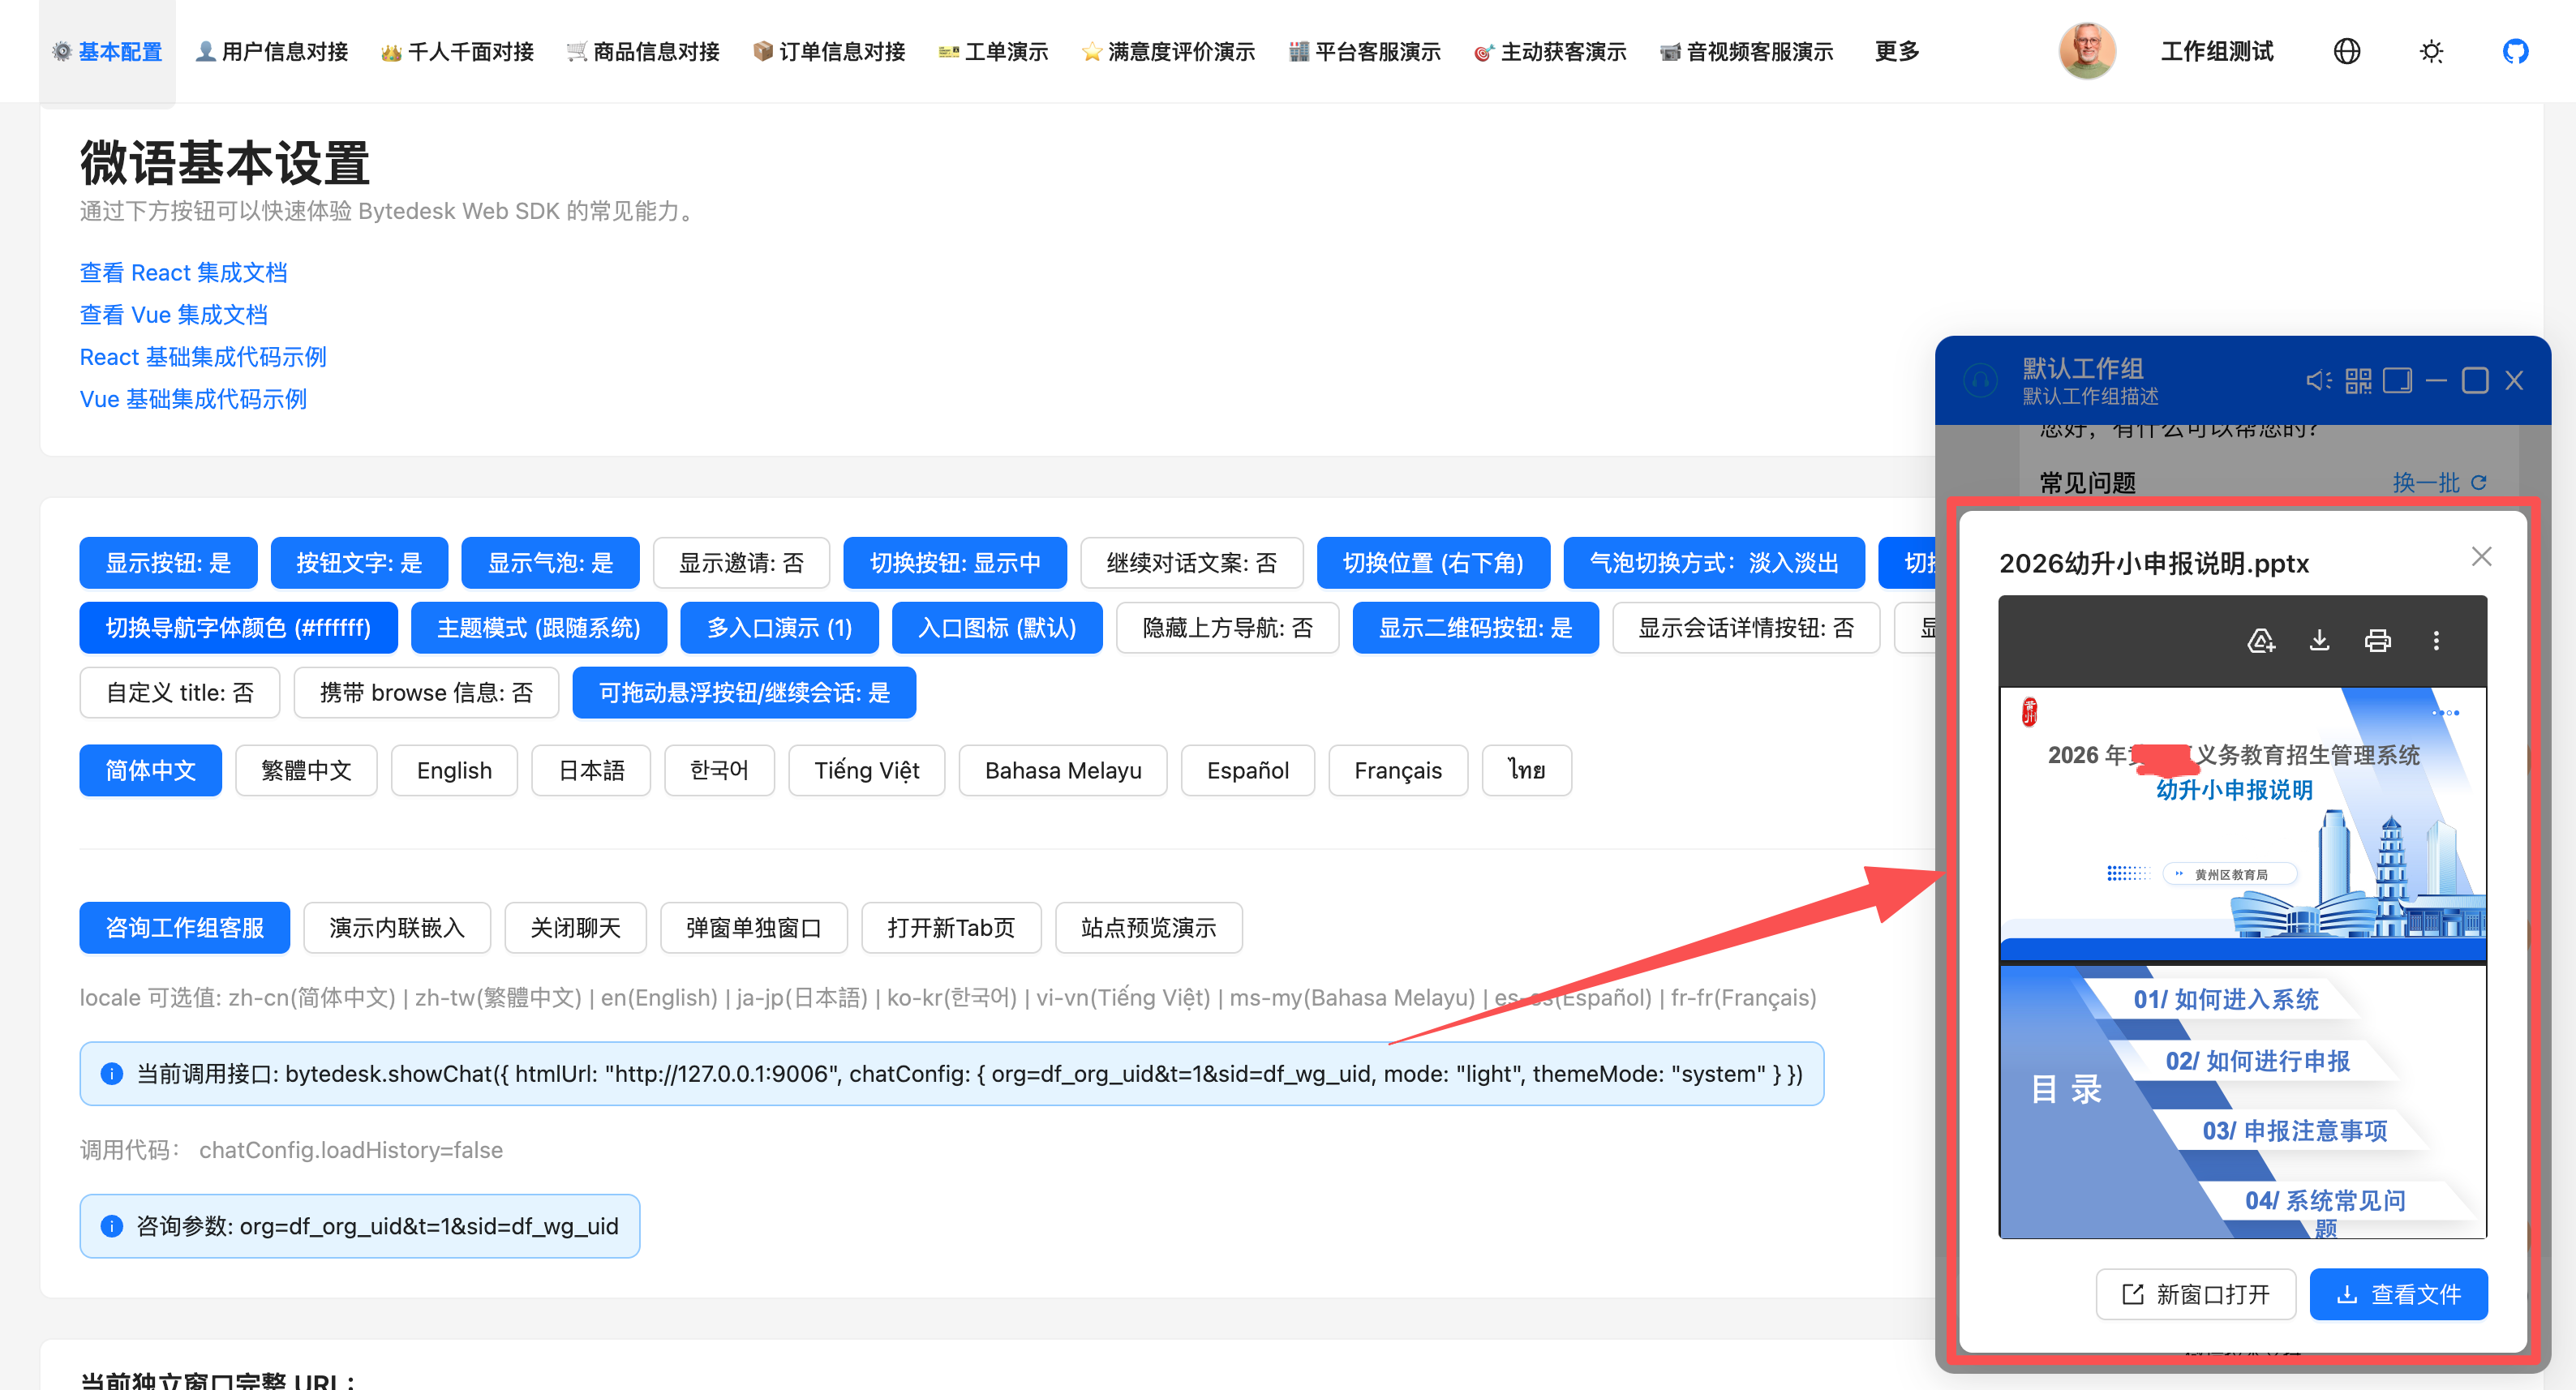This screenshot has height=1390, width=2576.
Task: Switch to 工单演示 tab
Action: (993, 52)
